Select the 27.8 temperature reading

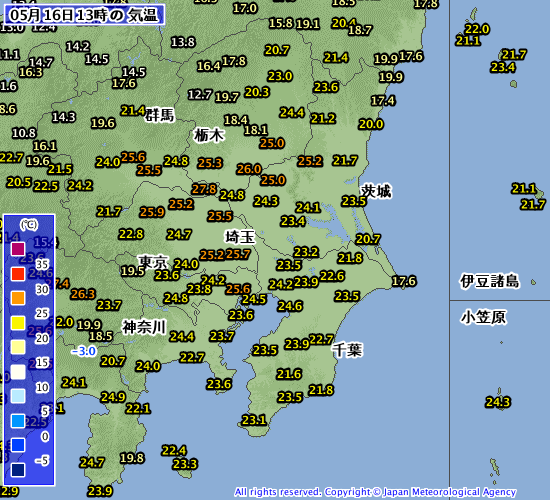tap(204, 189)
